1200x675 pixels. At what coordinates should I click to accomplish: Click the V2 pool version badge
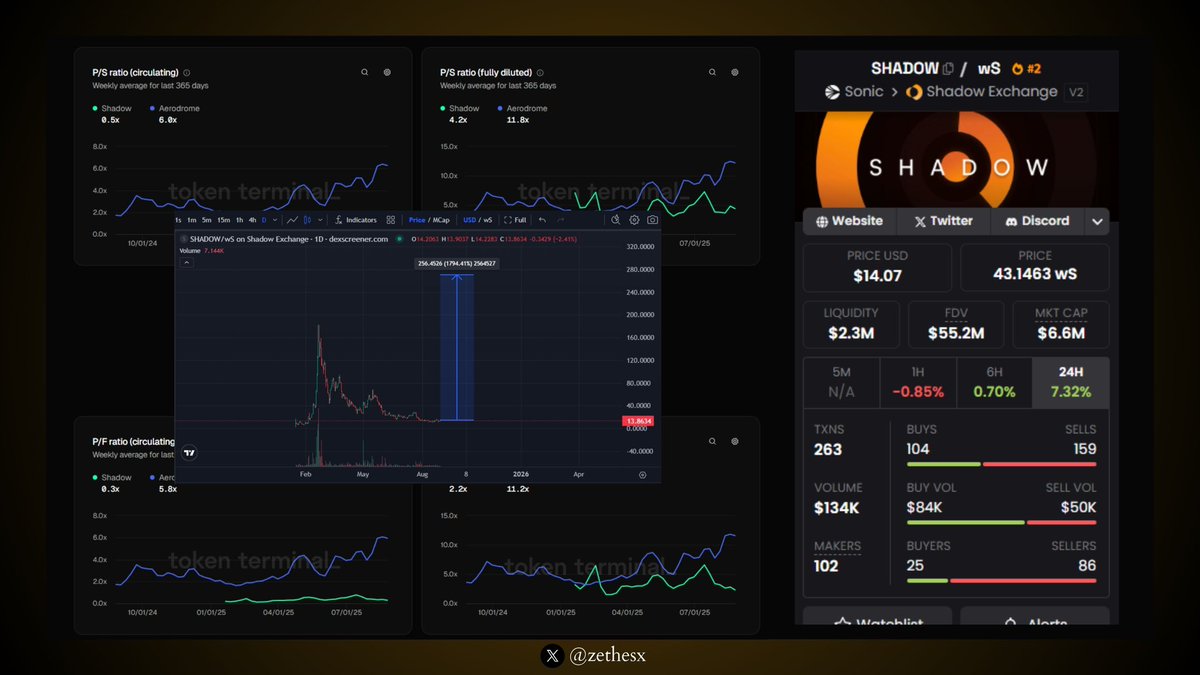pyautogui.click(x=1077, y=92)
